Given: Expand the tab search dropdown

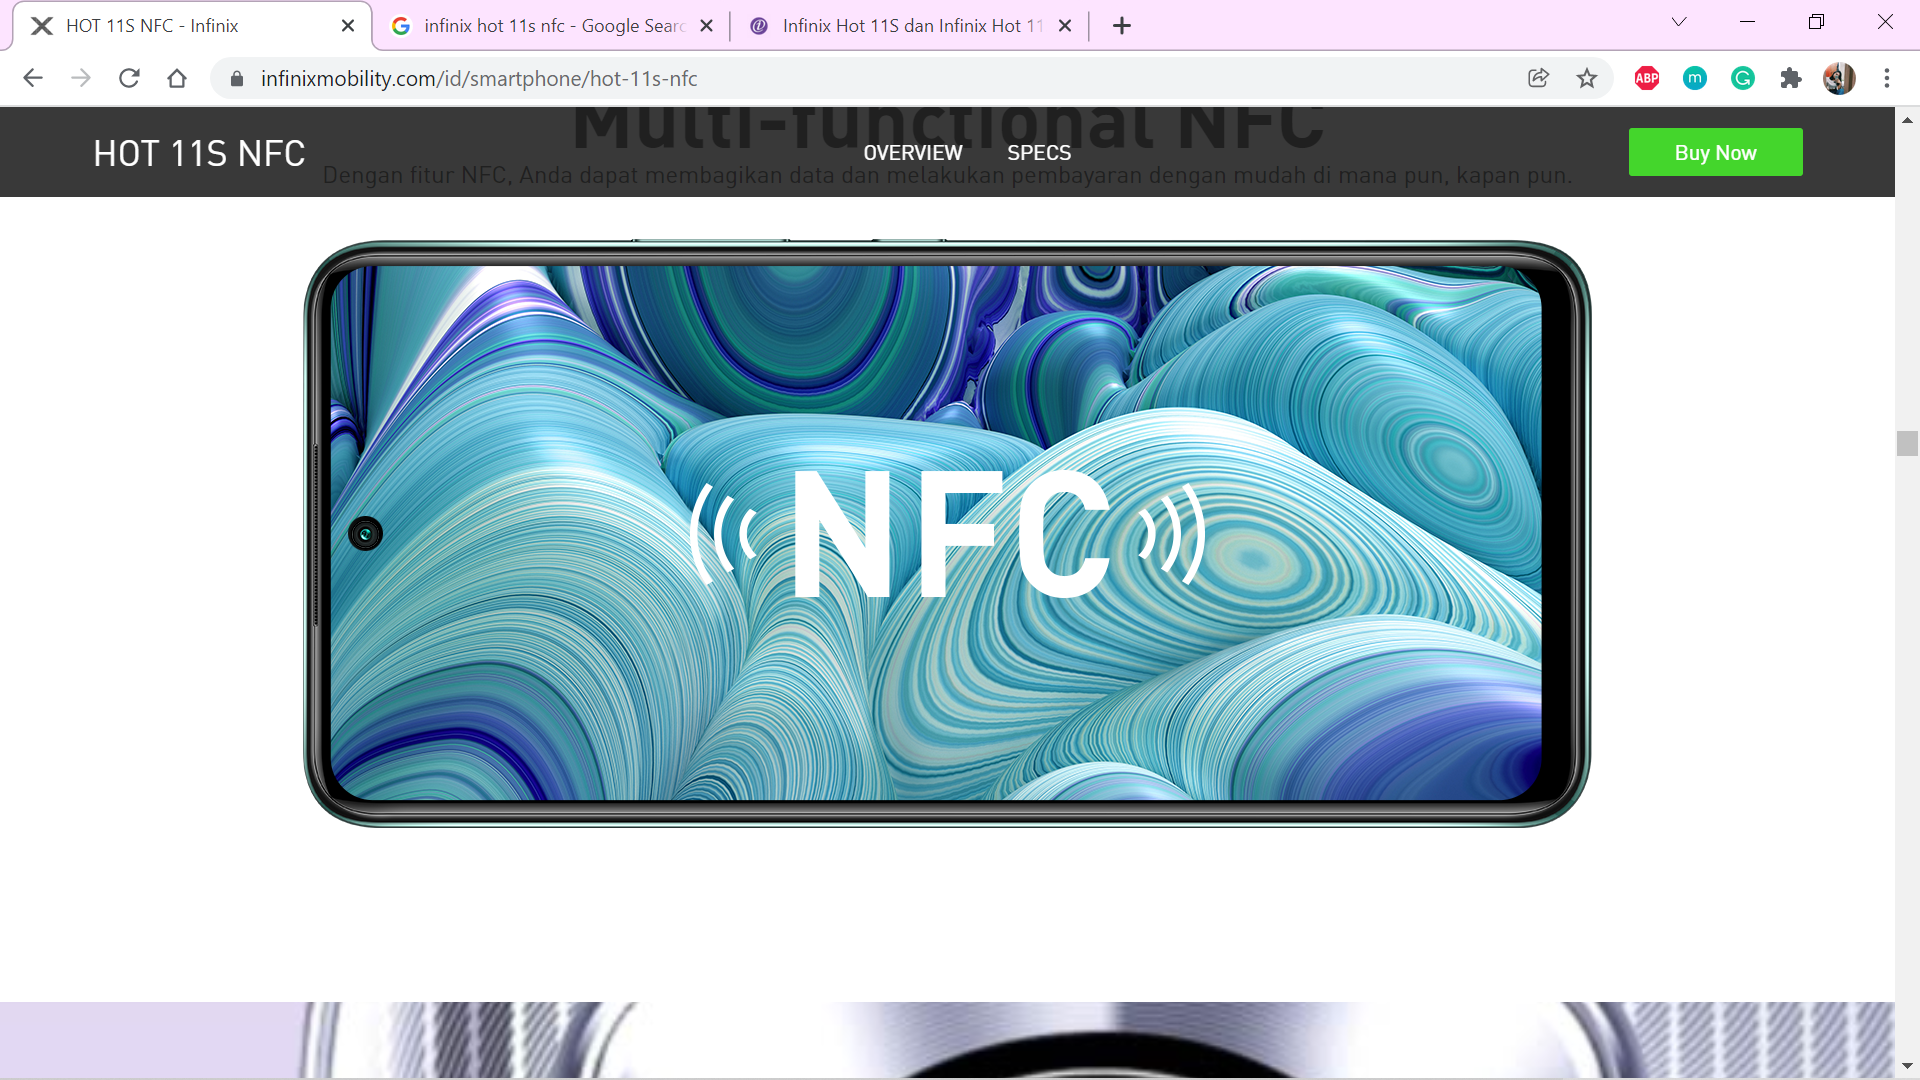Looking at the screenshot, I should [1679, 22].
